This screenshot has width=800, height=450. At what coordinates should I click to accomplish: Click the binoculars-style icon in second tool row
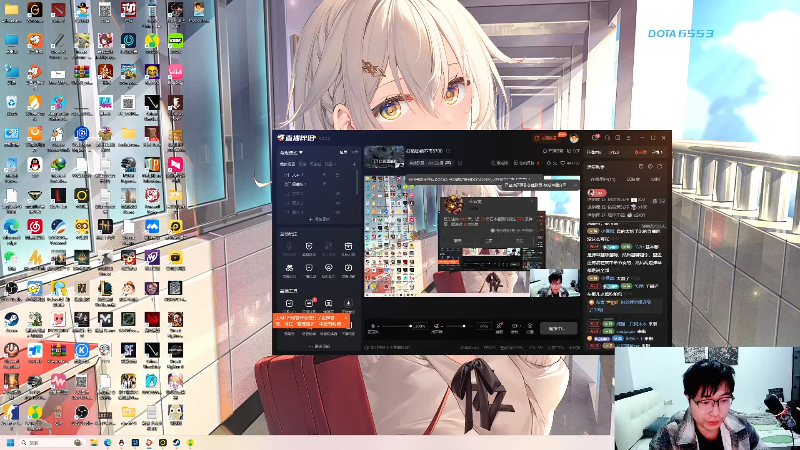pyautogui.click(x=289, y=270)
